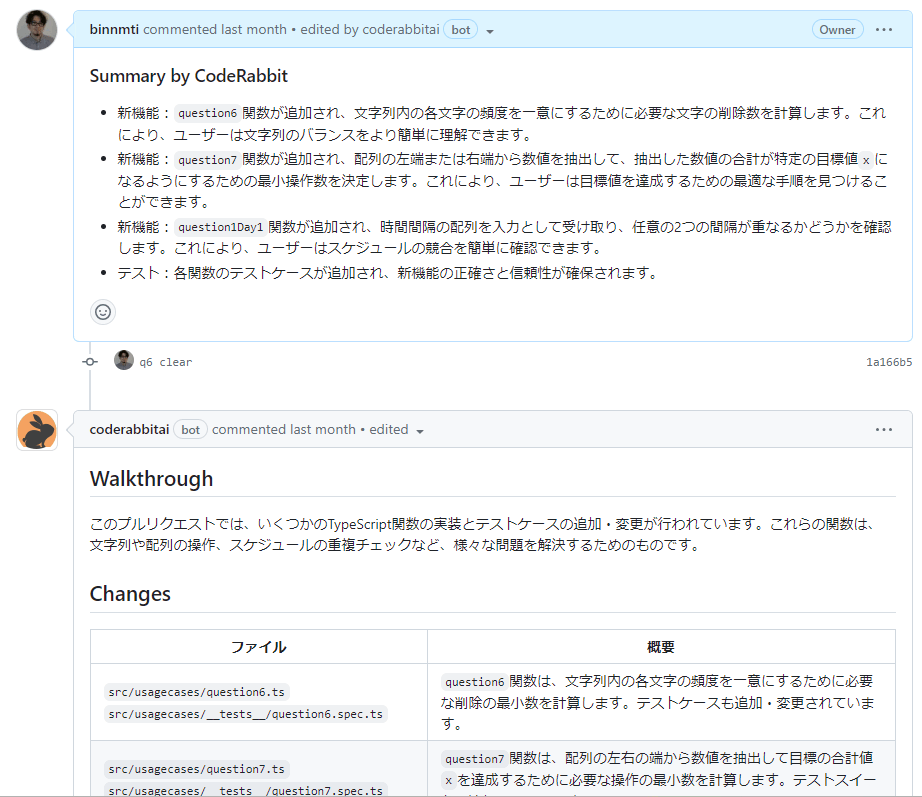Expand the edited dropdown on coderabbitai's comment
Viewport: 922px width, 797px height.
click(x=420, y=432)
